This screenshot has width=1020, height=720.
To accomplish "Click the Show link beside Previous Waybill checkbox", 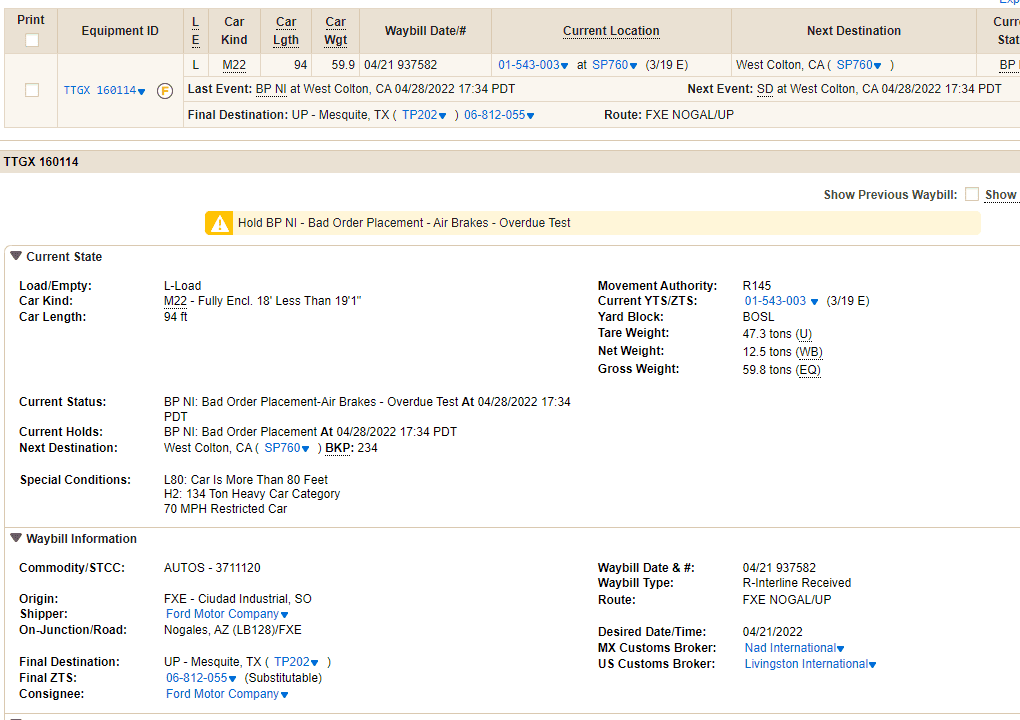I will pos(1000,195).
